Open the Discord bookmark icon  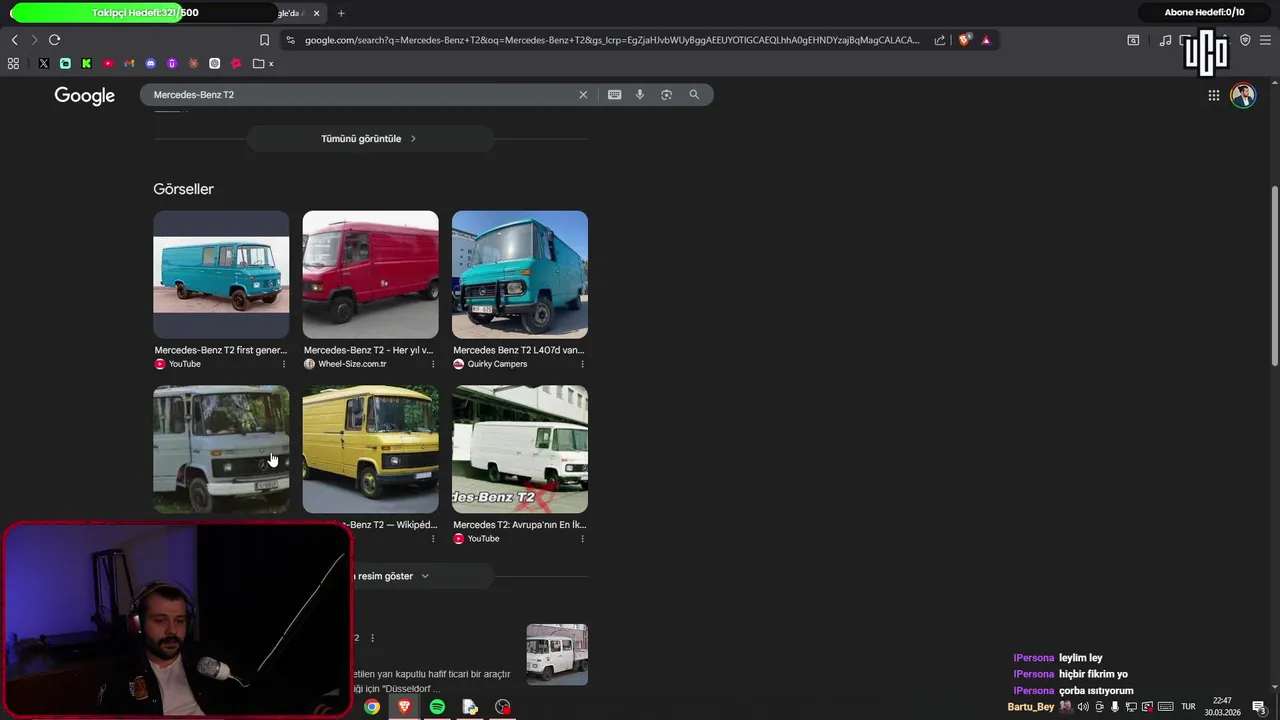coord(151,63)
